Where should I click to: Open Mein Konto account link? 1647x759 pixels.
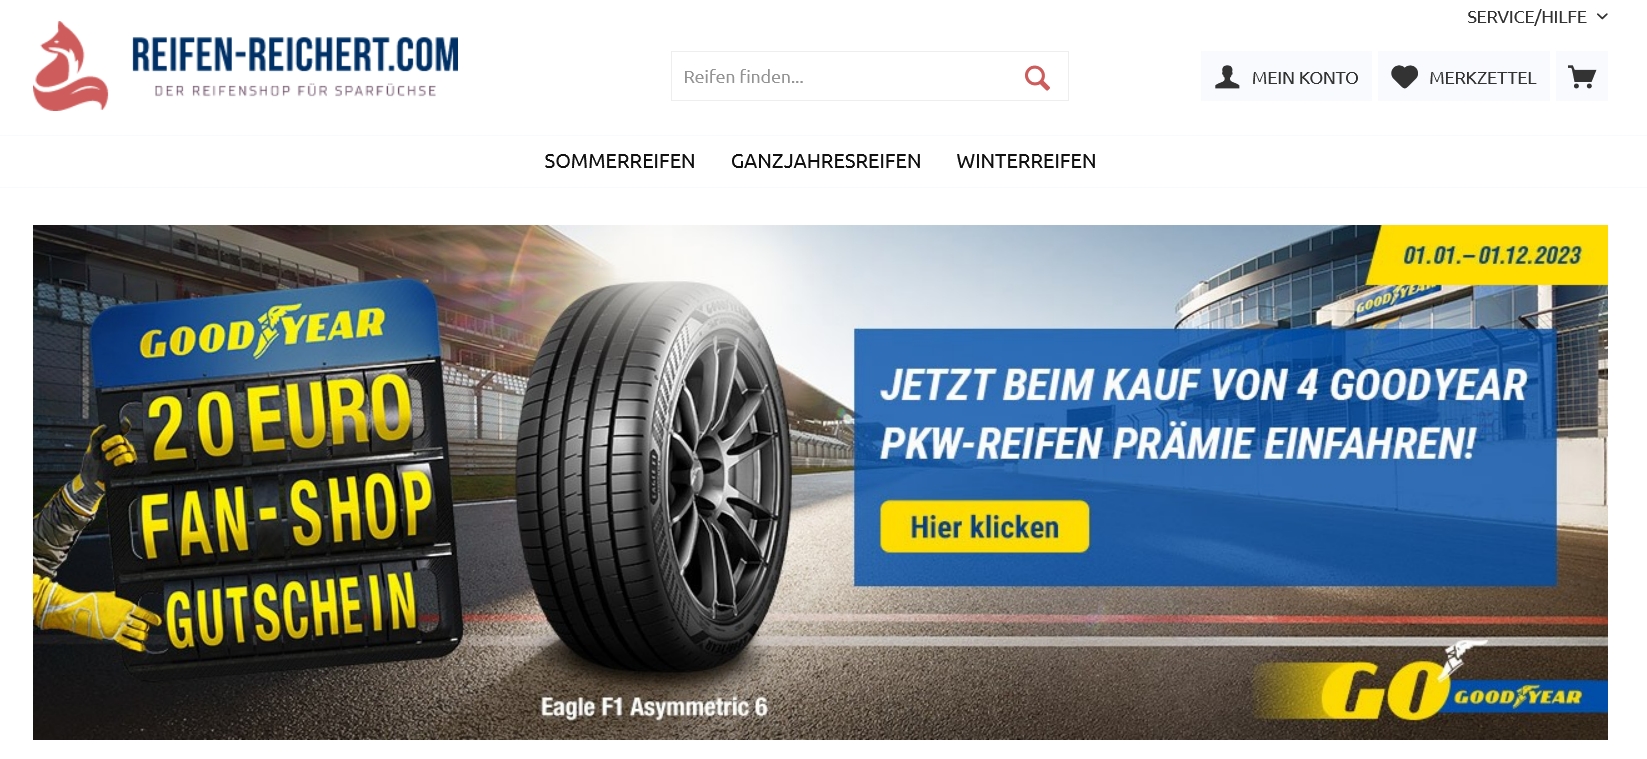(1286, 77)
